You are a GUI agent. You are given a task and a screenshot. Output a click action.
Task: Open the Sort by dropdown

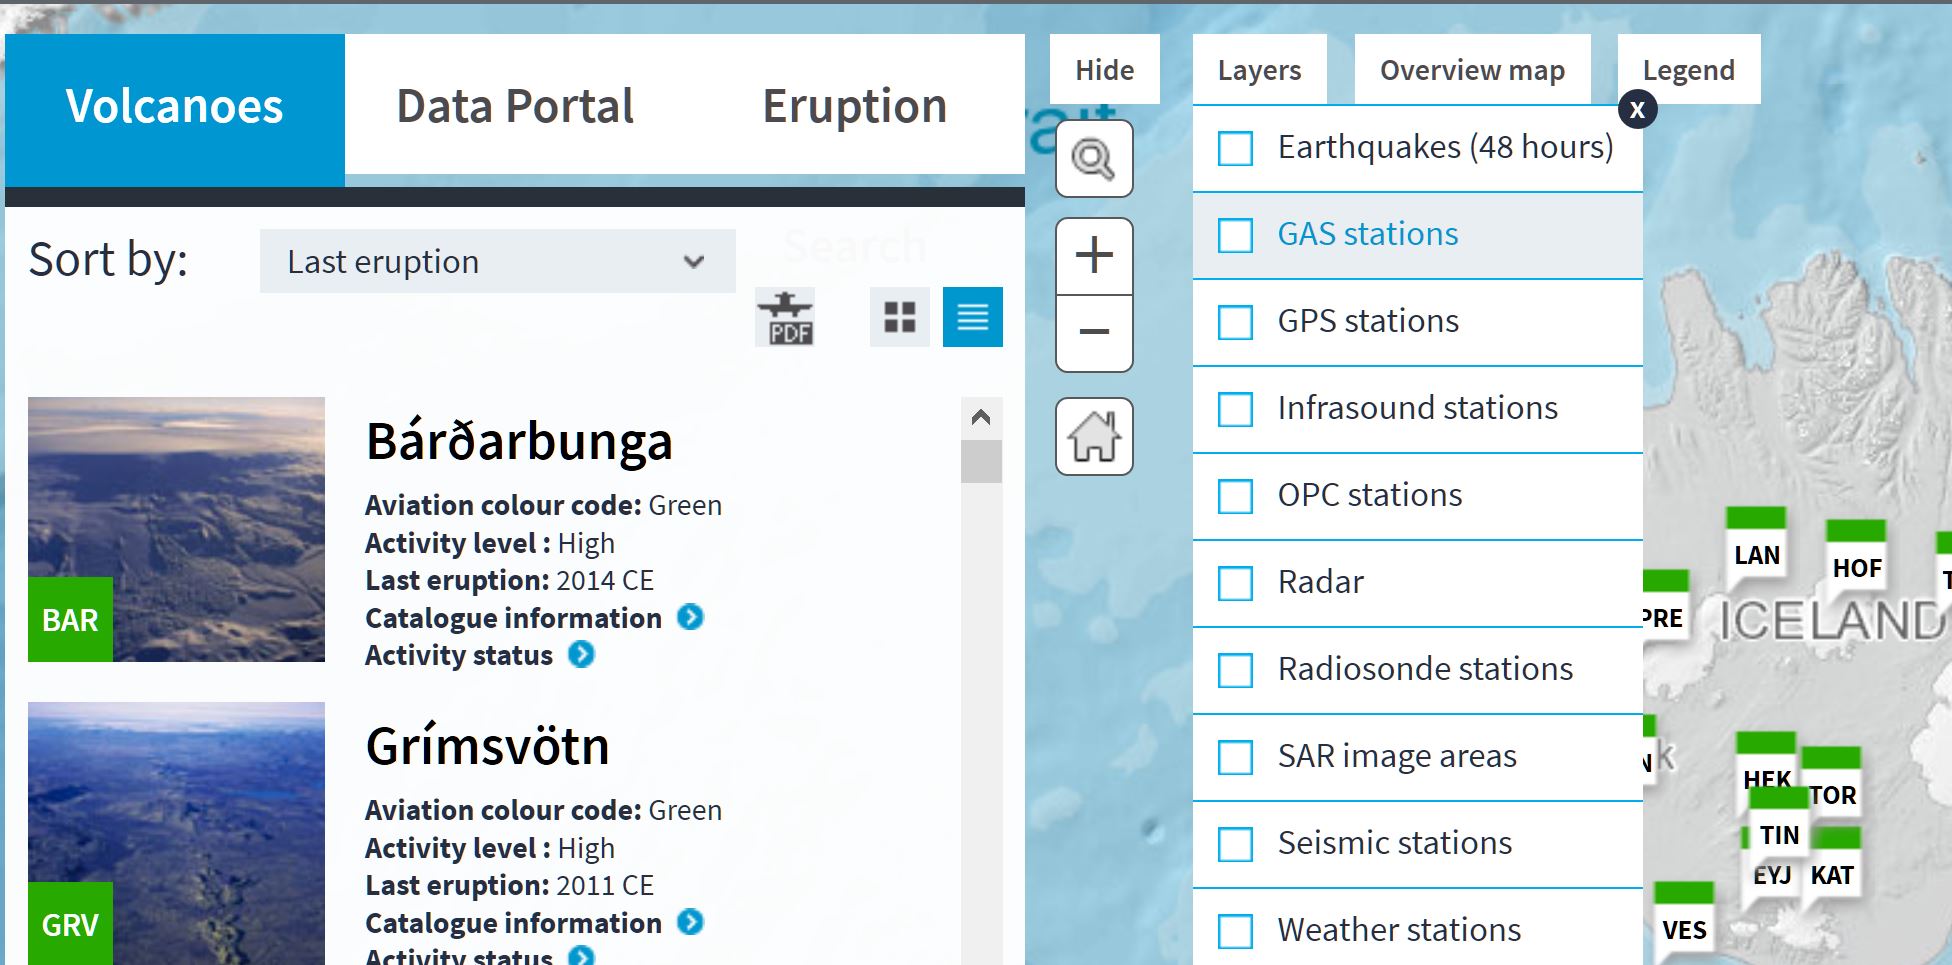[x=497, y=262]
